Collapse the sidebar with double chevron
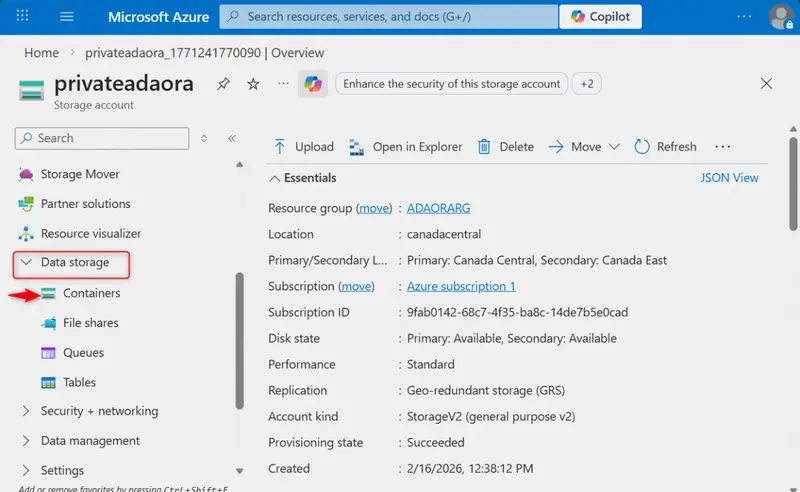This screenshot has height=492, width=800. 232,138
